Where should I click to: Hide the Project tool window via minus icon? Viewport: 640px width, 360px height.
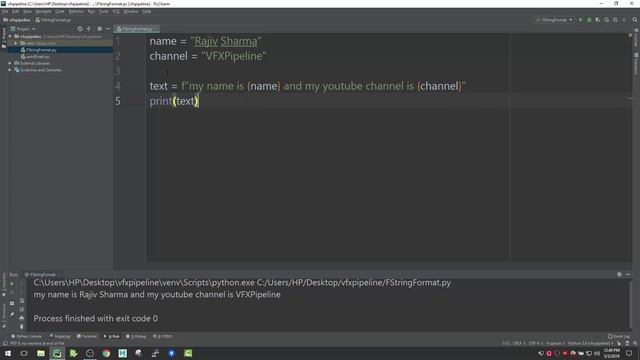(108, 29)
